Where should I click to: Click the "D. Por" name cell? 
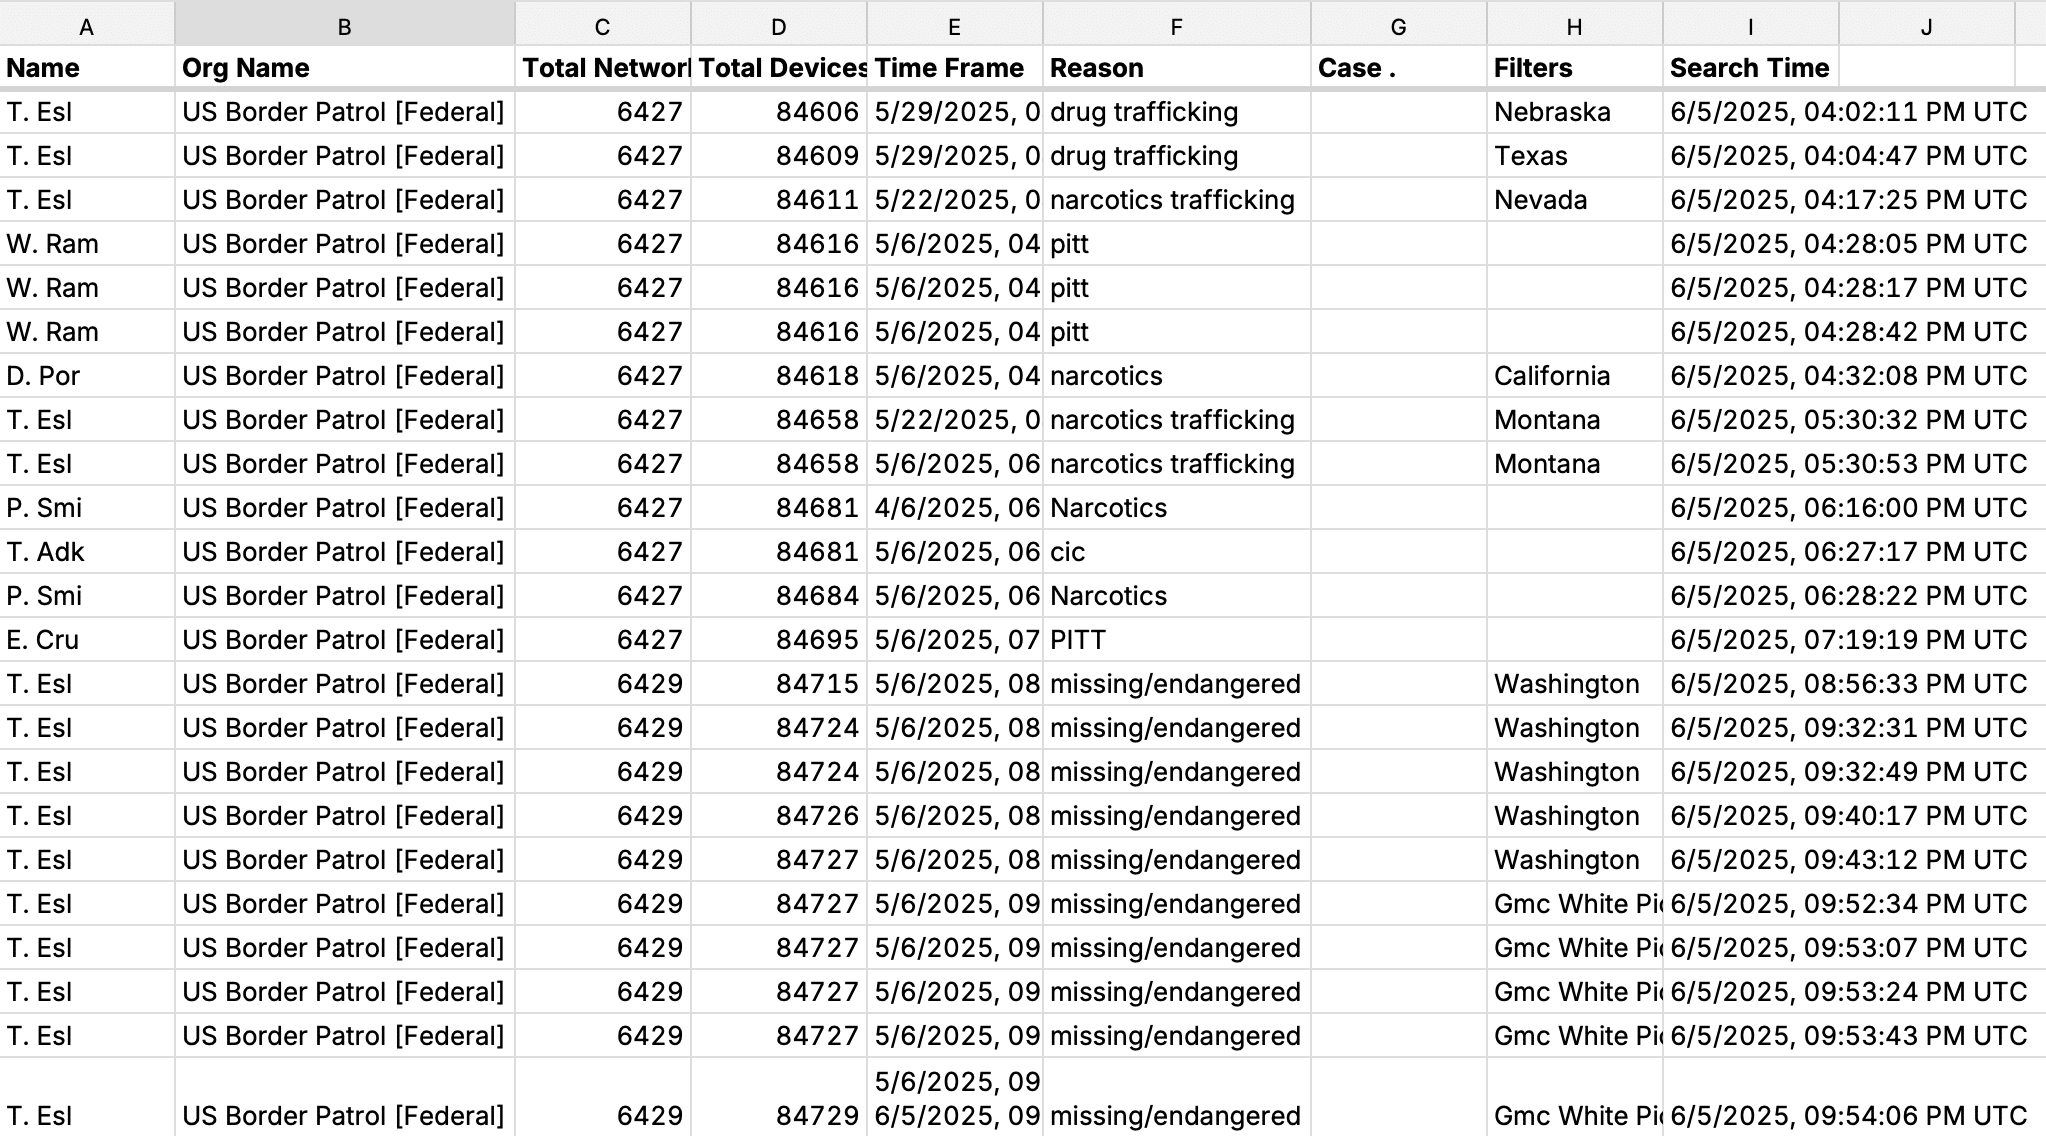[x=87, y=376]
